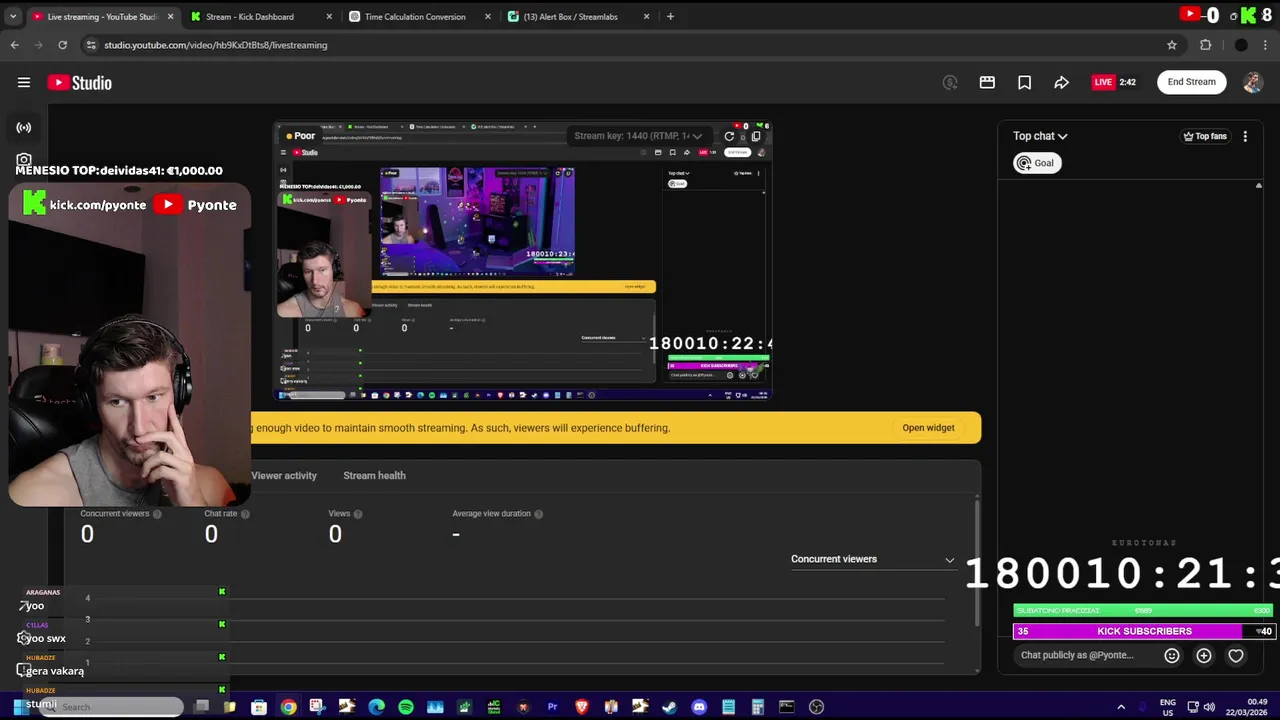The image size is (1280, 720).
Task: Click the LIVE indicator badge
Action: [x=1103, y=82]
